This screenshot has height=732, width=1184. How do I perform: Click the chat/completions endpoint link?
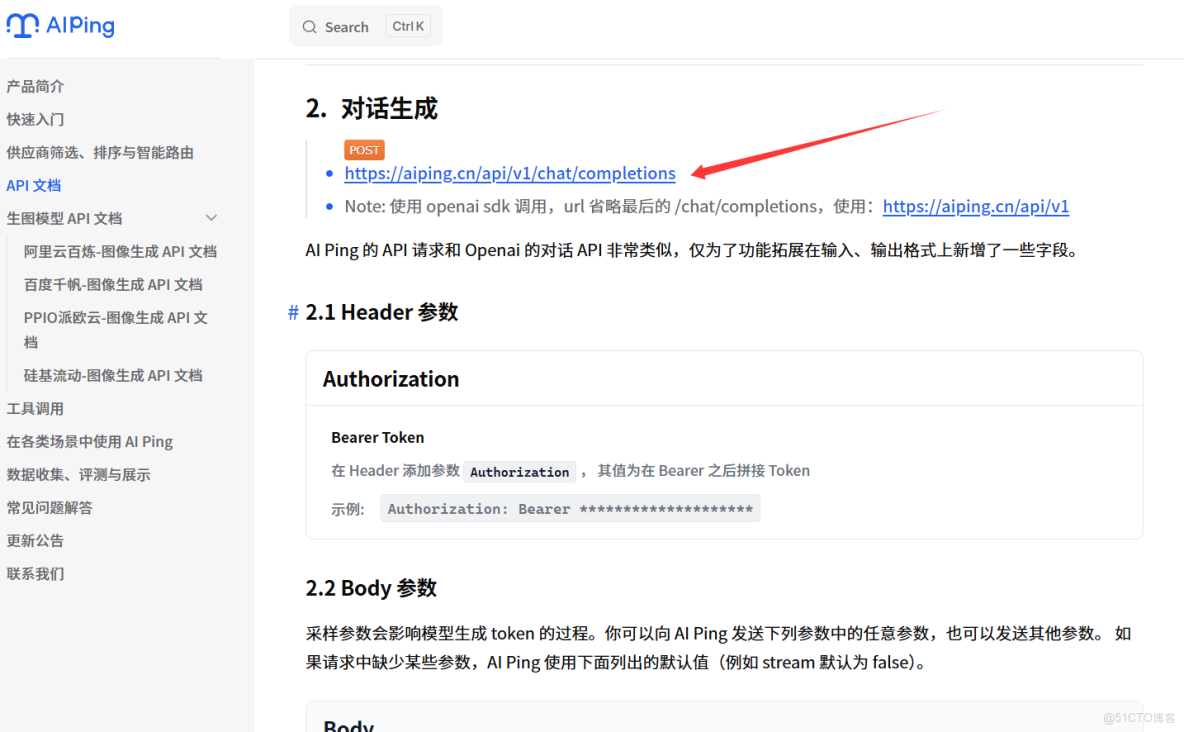click(510, 173)
